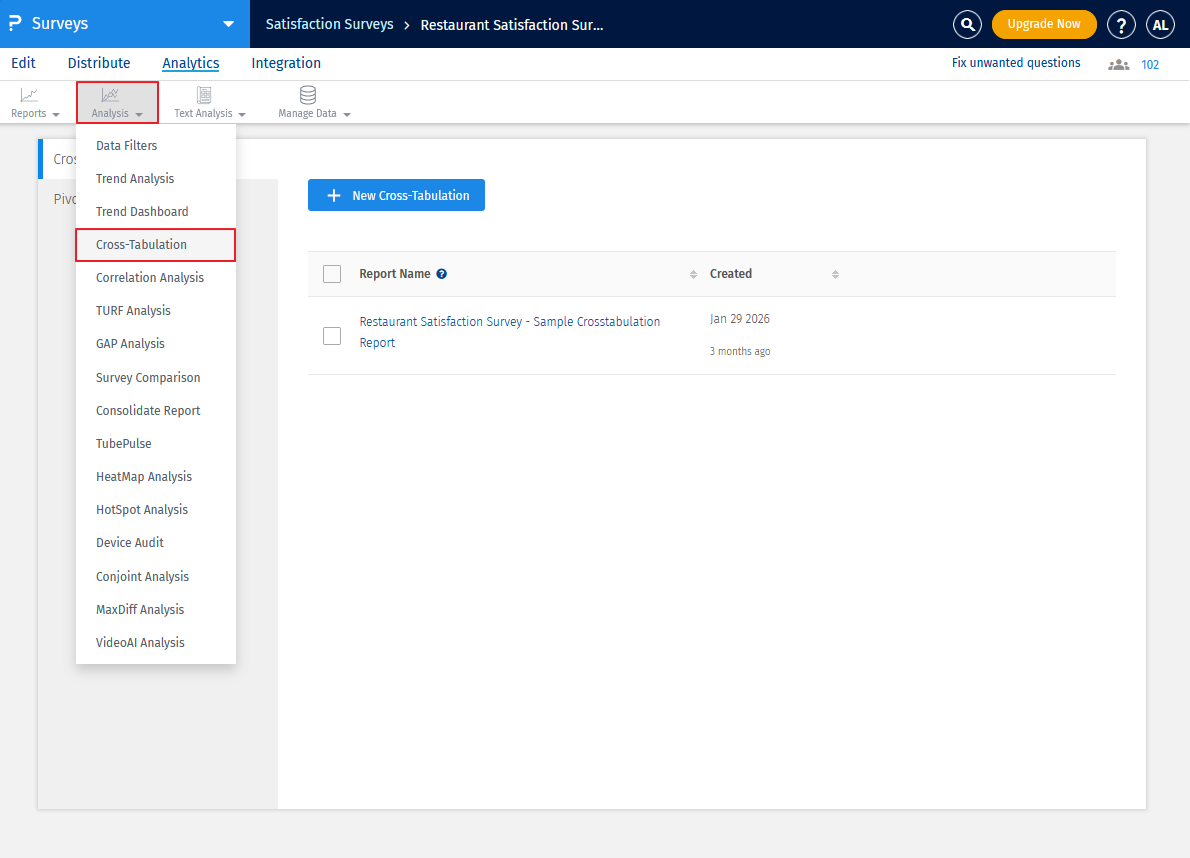The height and width of the screenshot is (858, 1190).
Task: Sort by Created column arrows
Action: click(835, 275)
